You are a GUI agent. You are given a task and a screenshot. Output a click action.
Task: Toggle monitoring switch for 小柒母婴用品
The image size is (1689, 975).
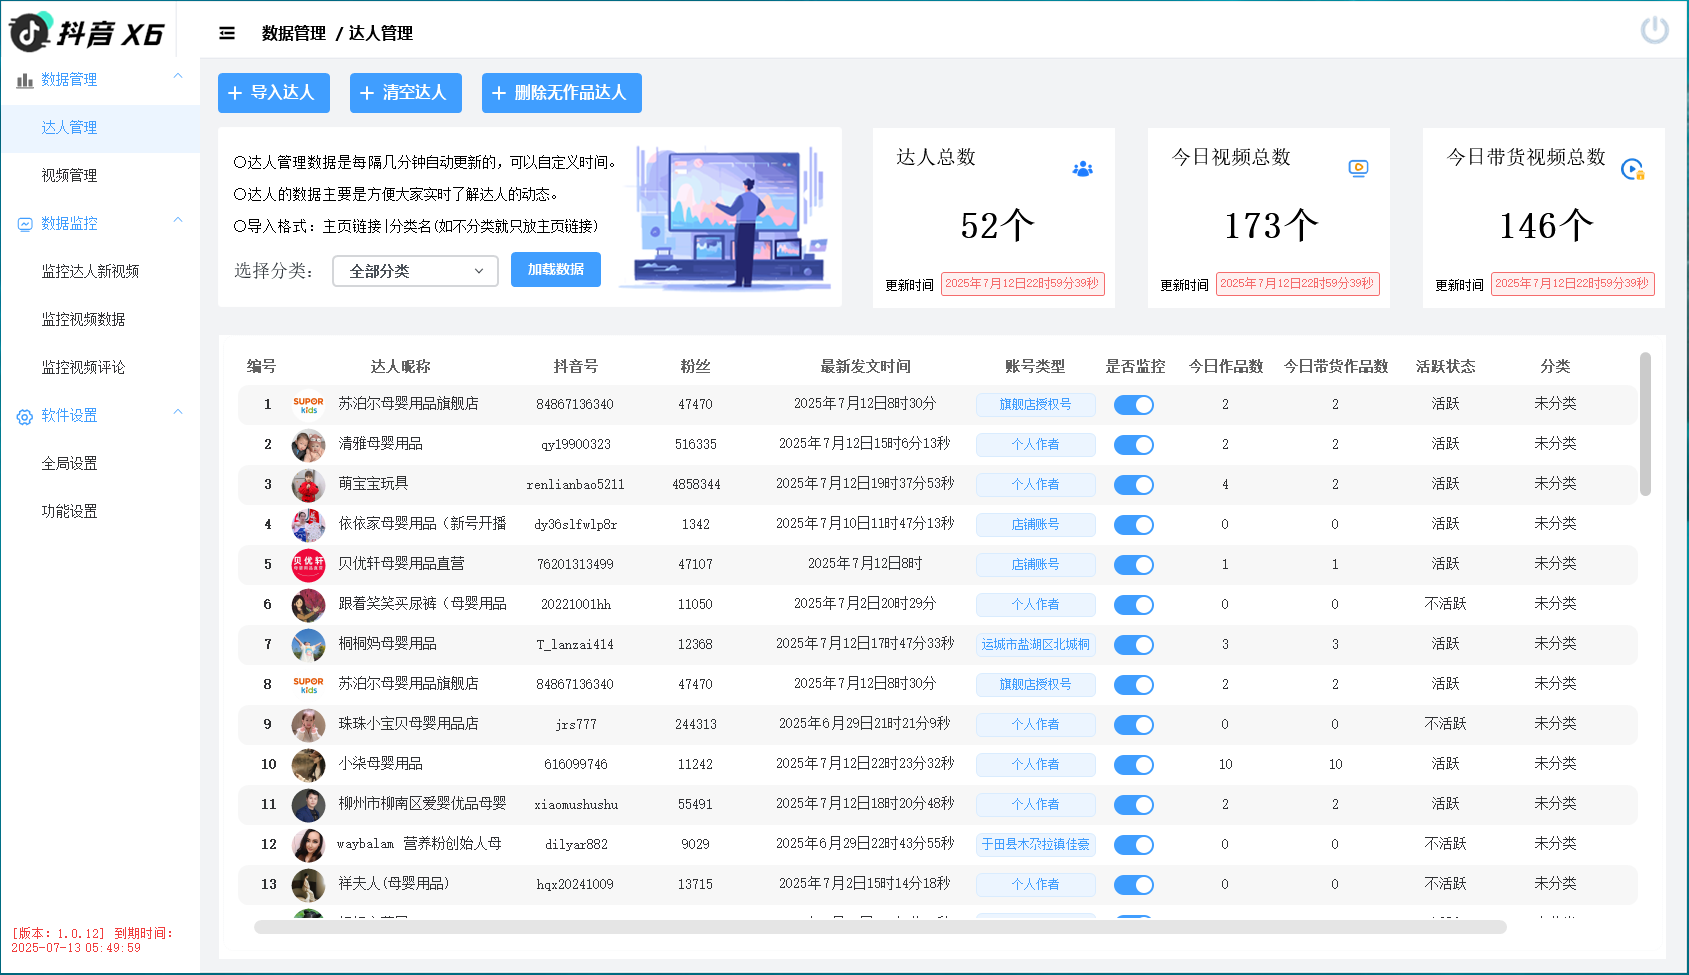1134,765
